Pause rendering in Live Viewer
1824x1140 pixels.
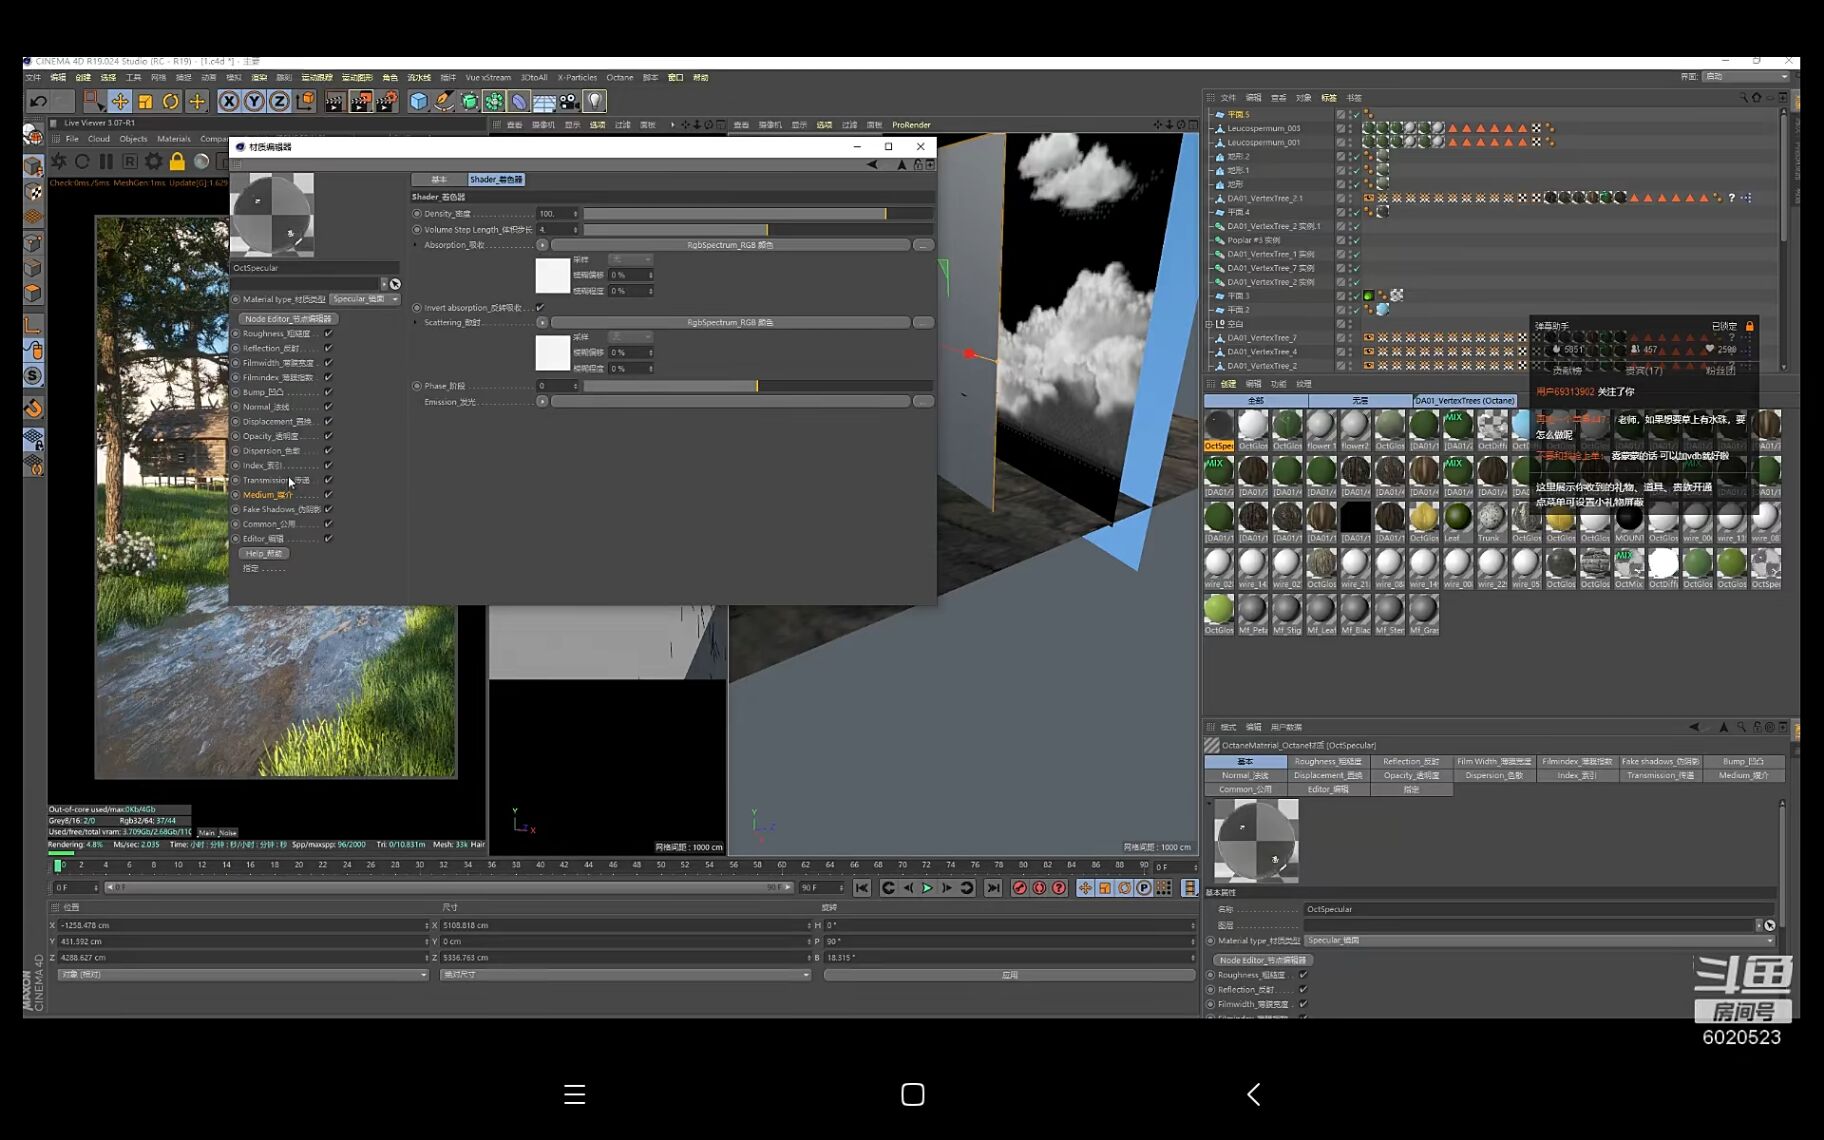point(106,161)
